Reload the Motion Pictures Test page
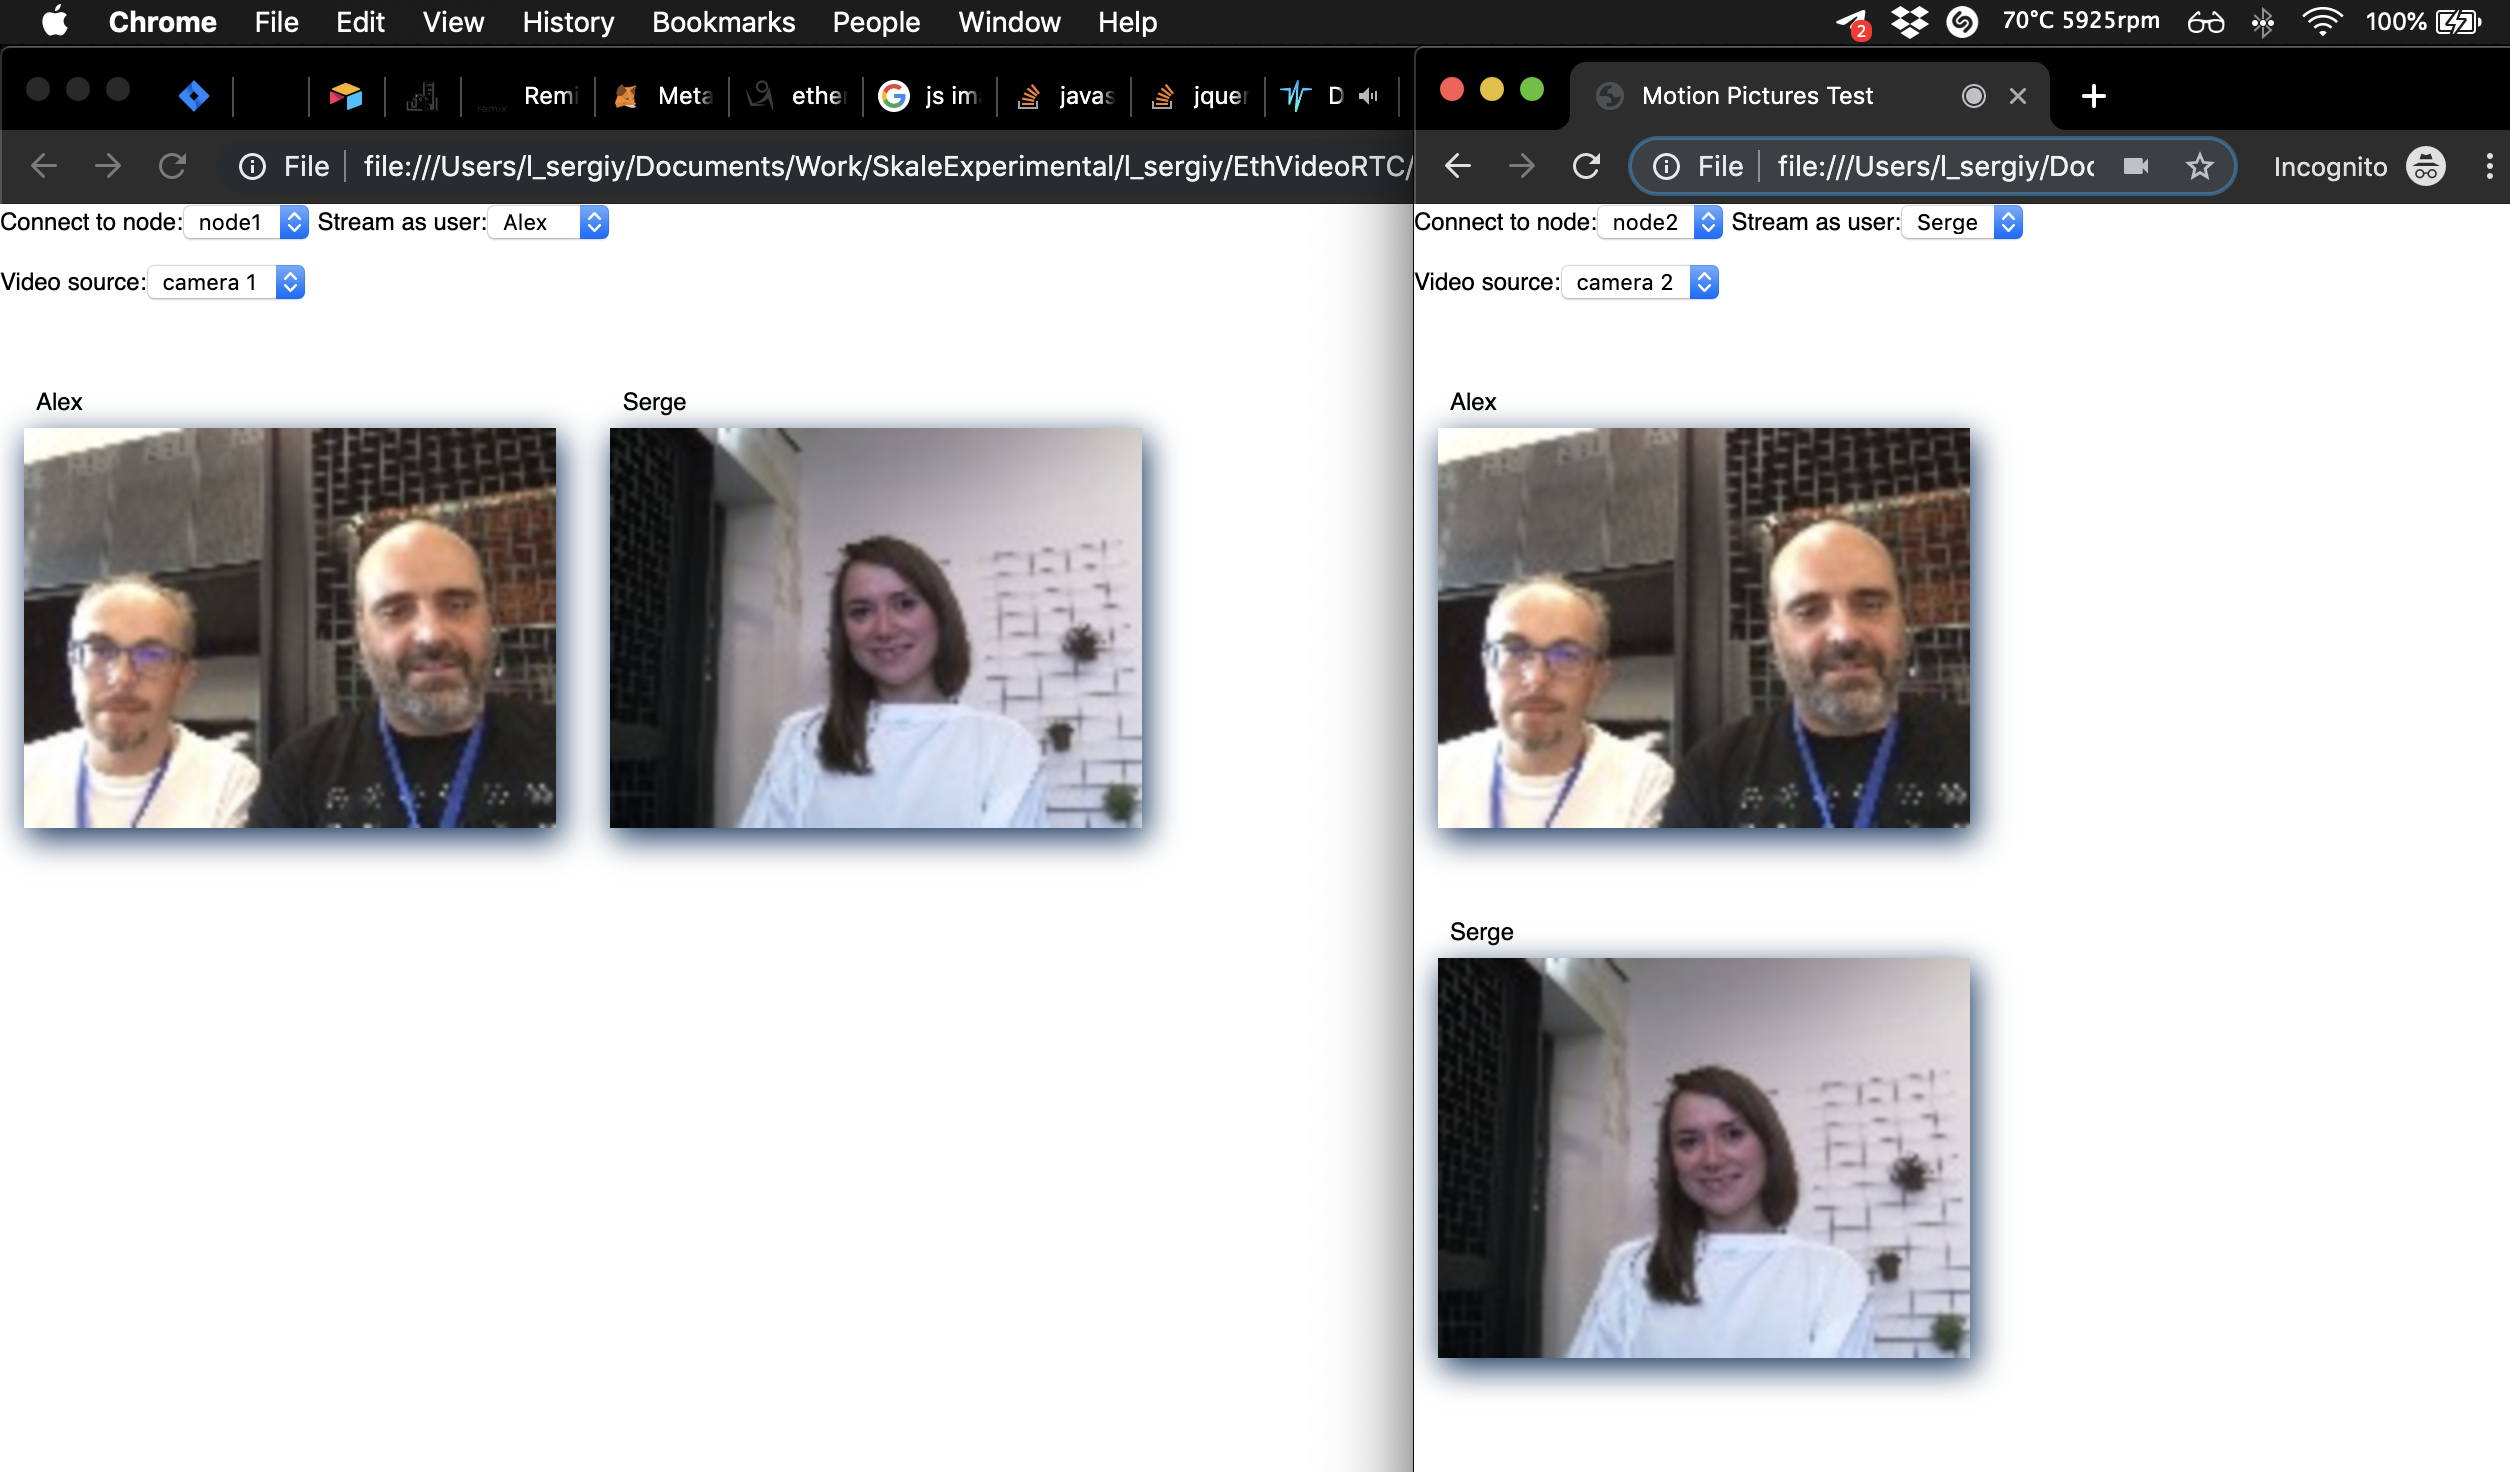Screen dimensions: 2510x1472 (1586, 166)
